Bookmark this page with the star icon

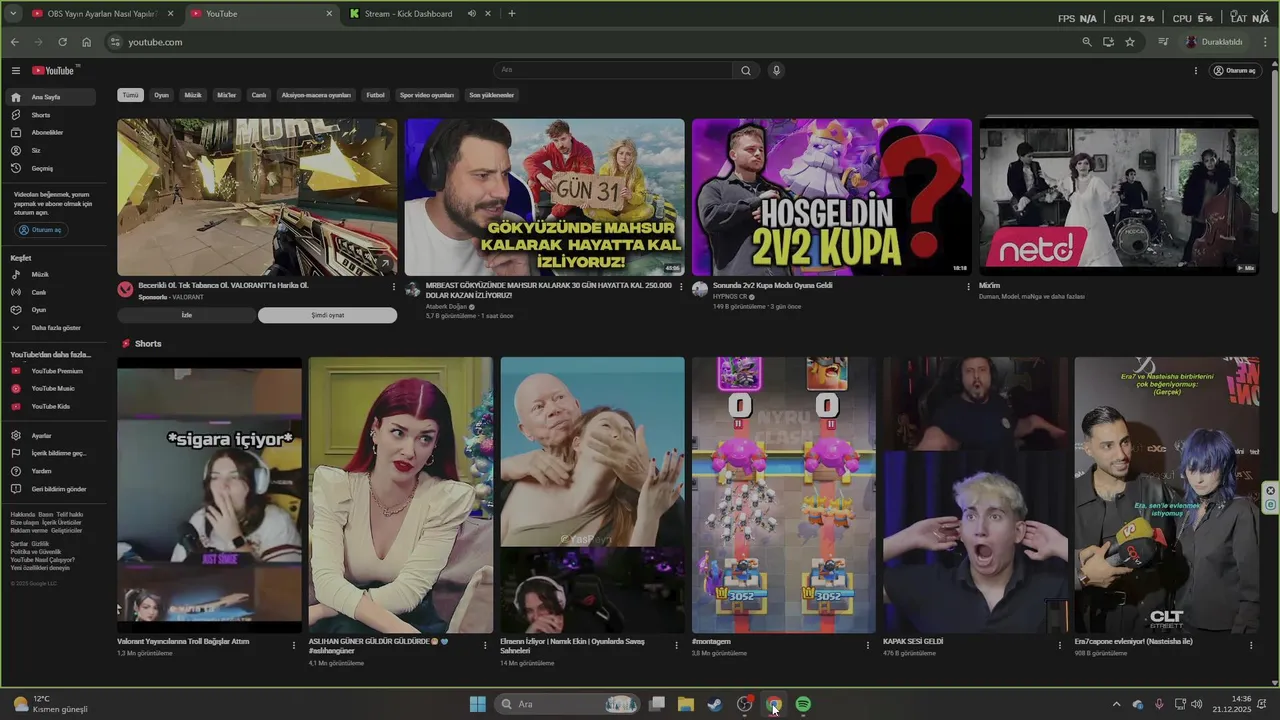pos(1130,42)
